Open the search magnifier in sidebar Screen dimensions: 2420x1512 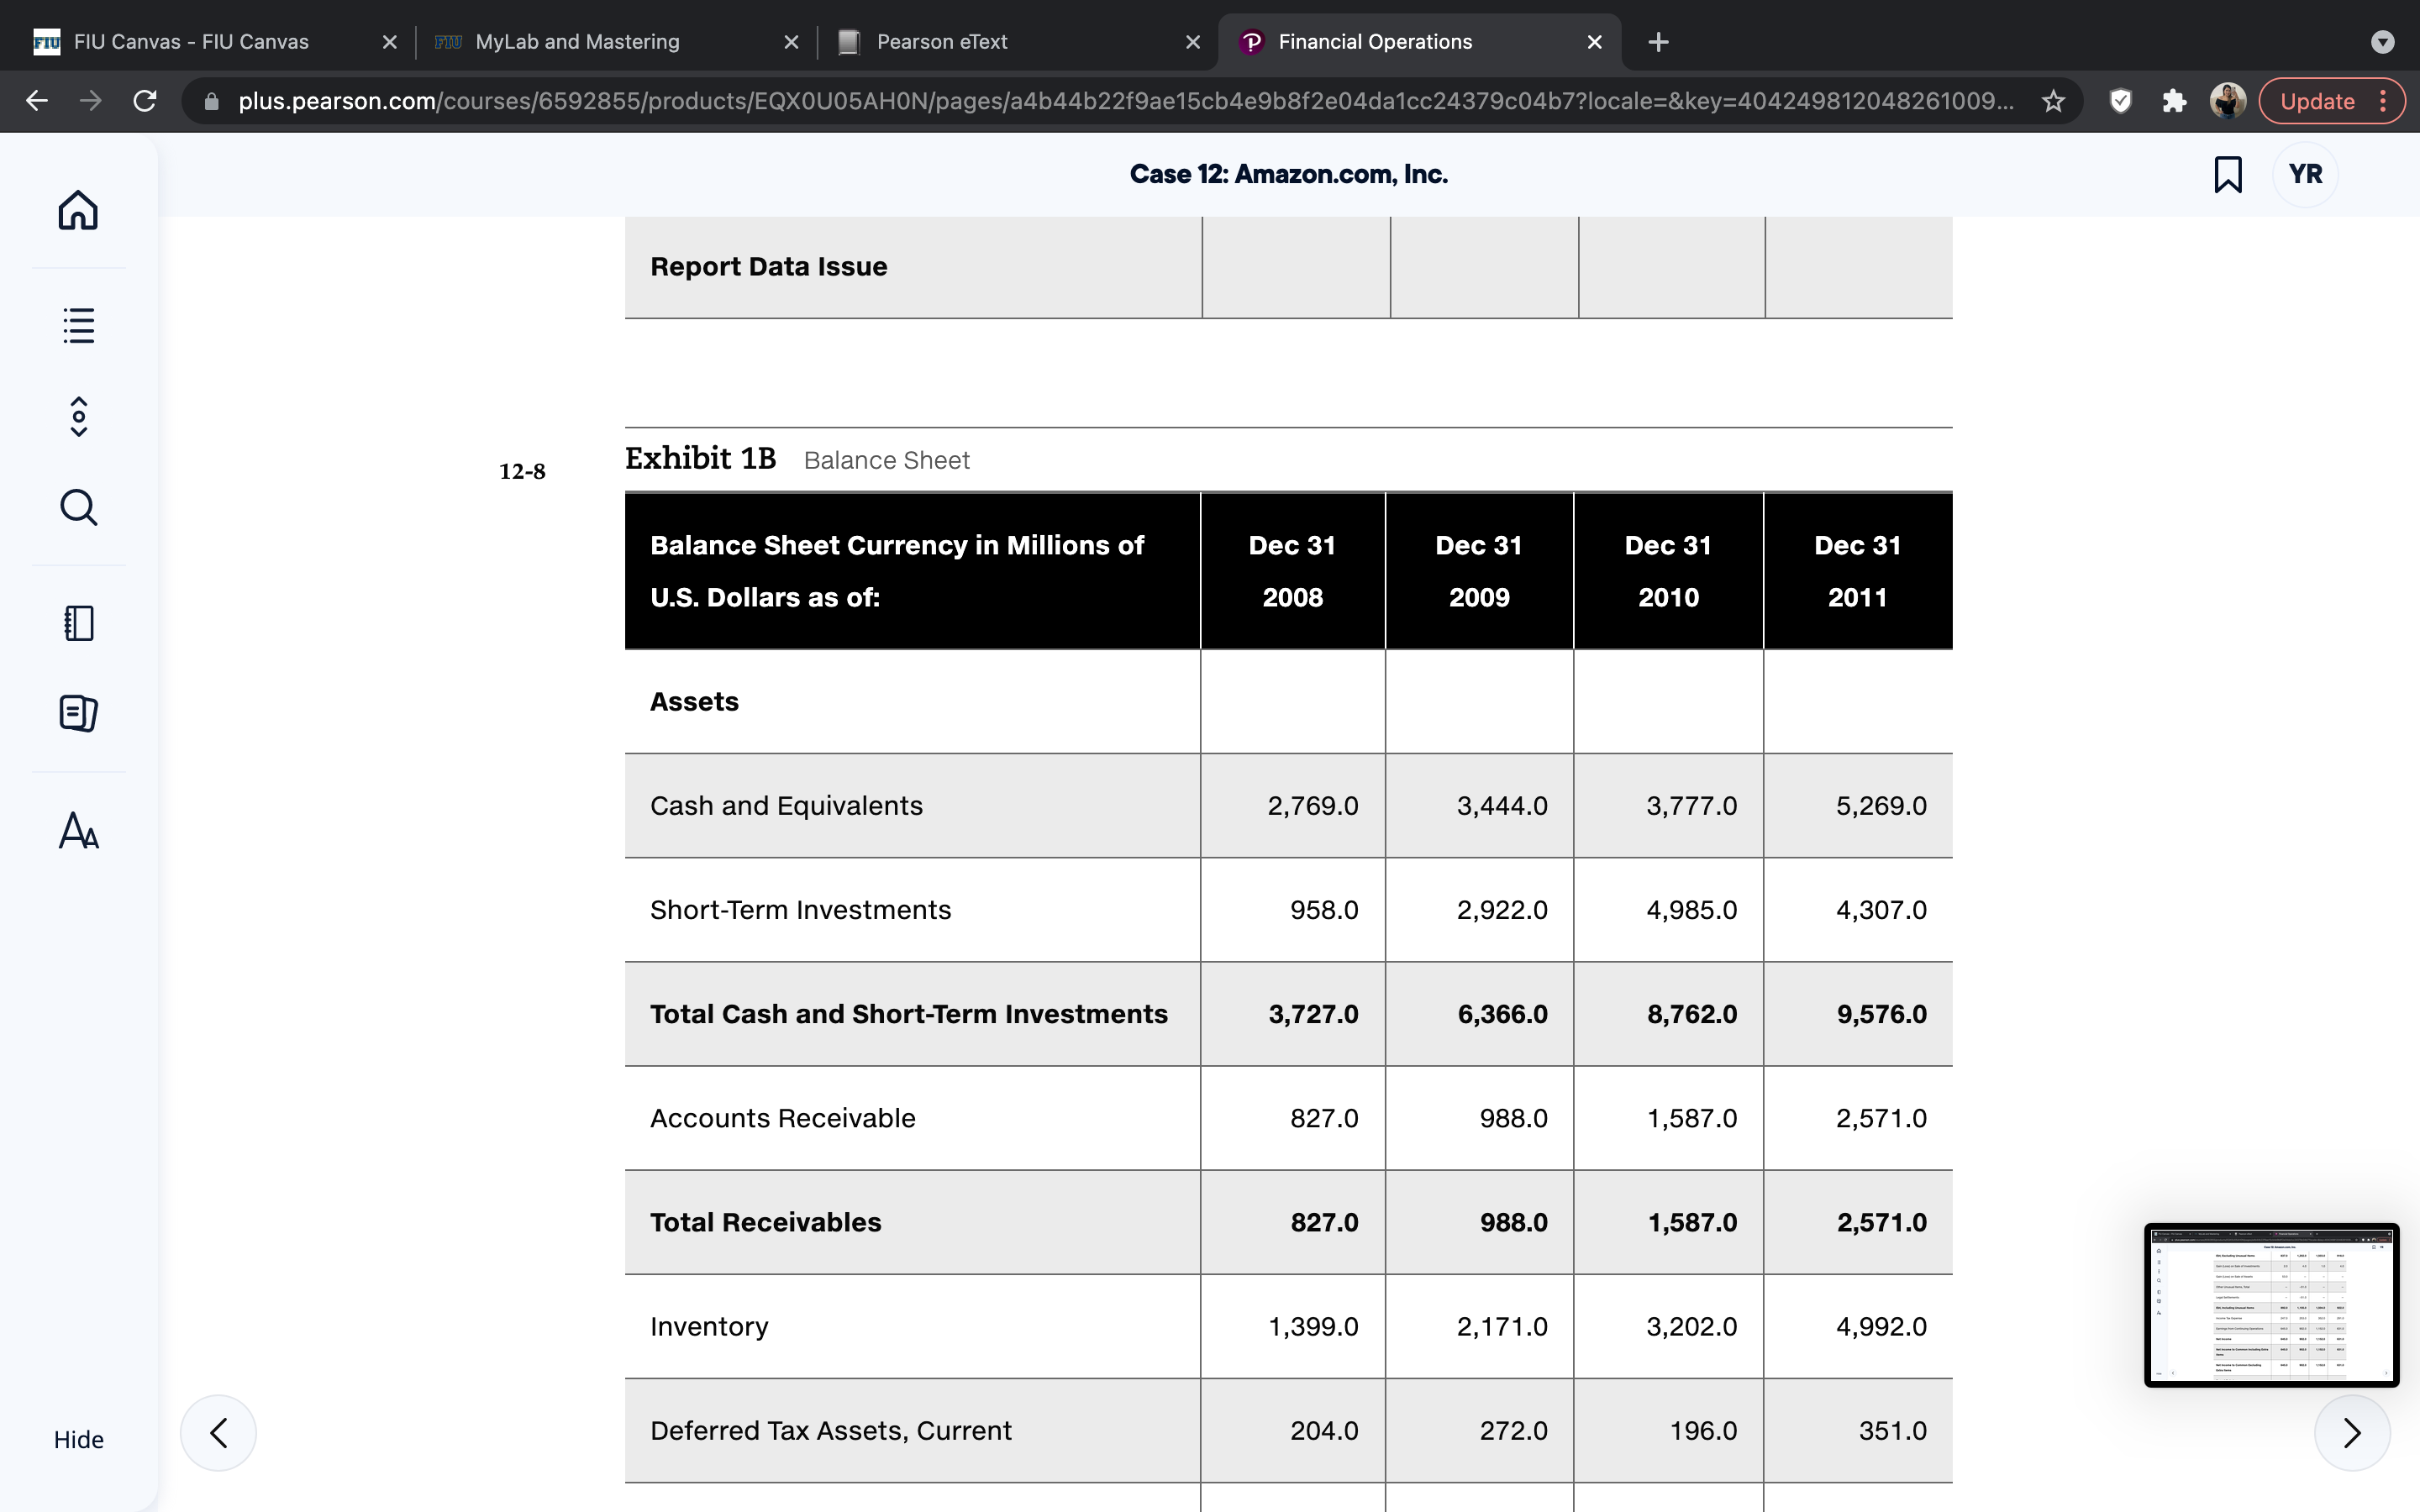click(78, 507)
